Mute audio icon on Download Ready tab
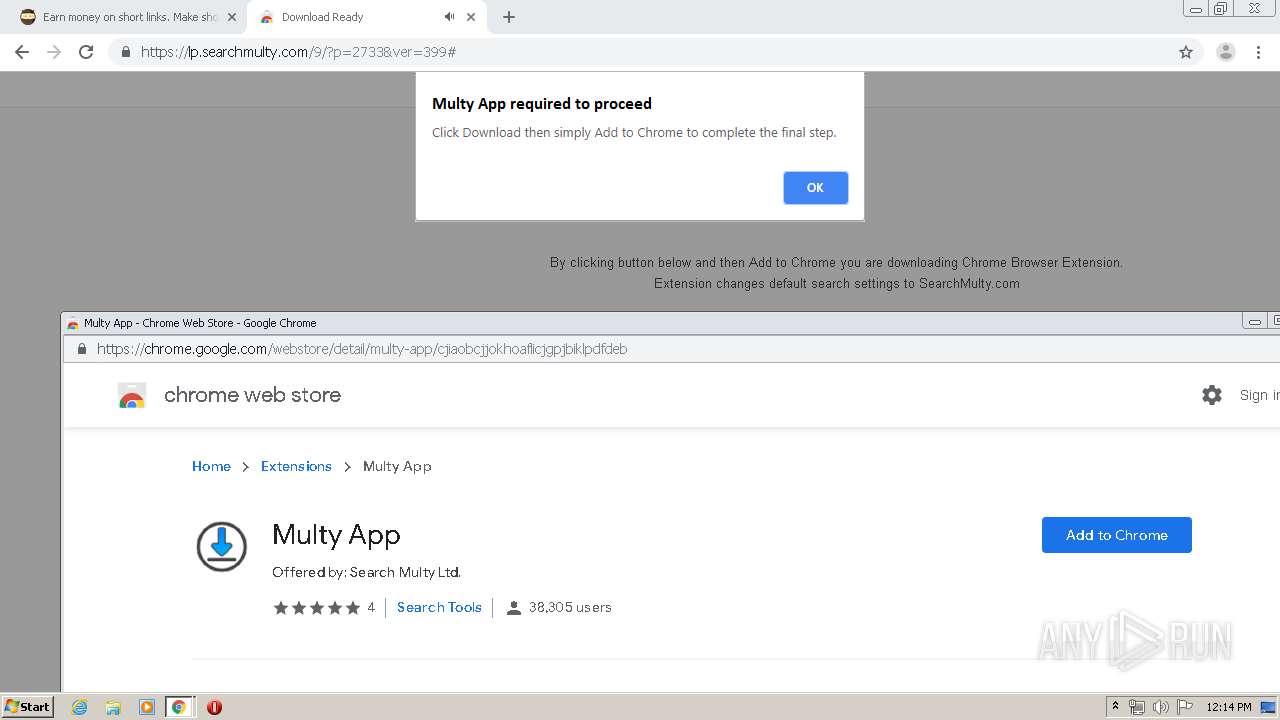The height and width of the screenshot is (720, 1280). click(x=449, y=17)
